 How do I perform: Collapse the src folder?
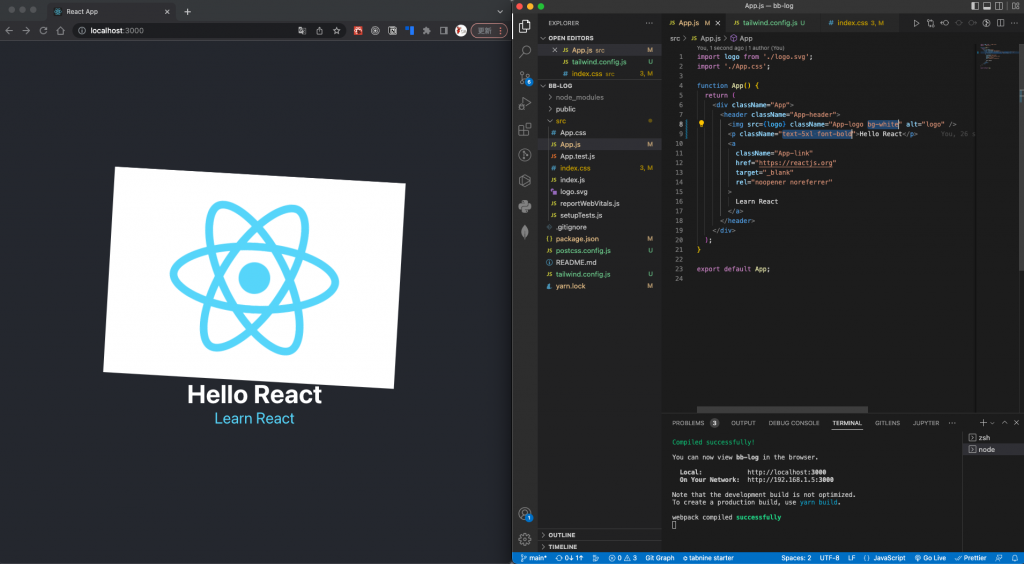click(x=560, y=120)
